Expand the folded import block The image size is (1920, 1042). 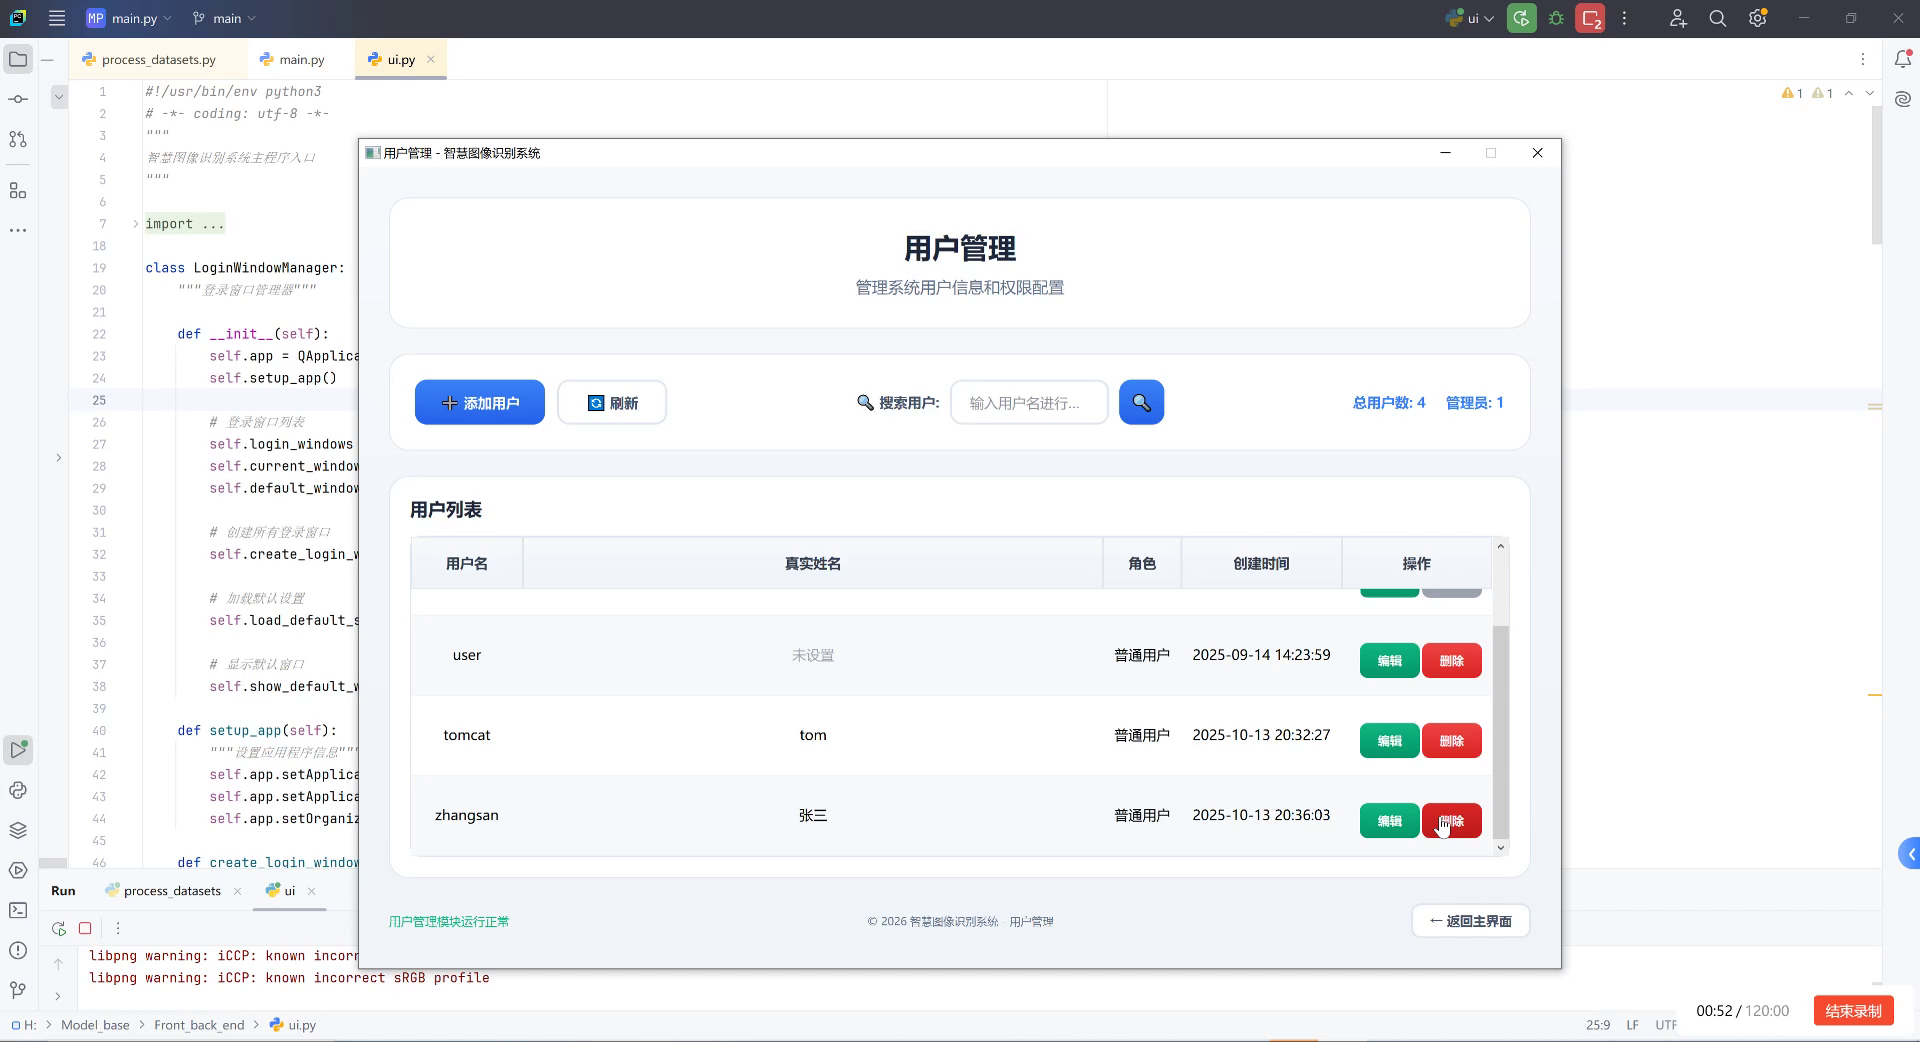click(x=136, y=224)
